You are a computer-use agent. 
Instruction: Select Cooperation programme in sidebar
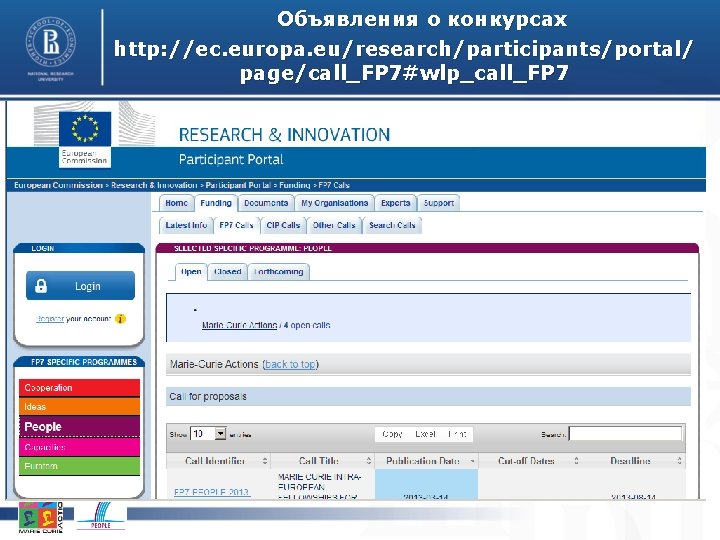coord(79,388)
